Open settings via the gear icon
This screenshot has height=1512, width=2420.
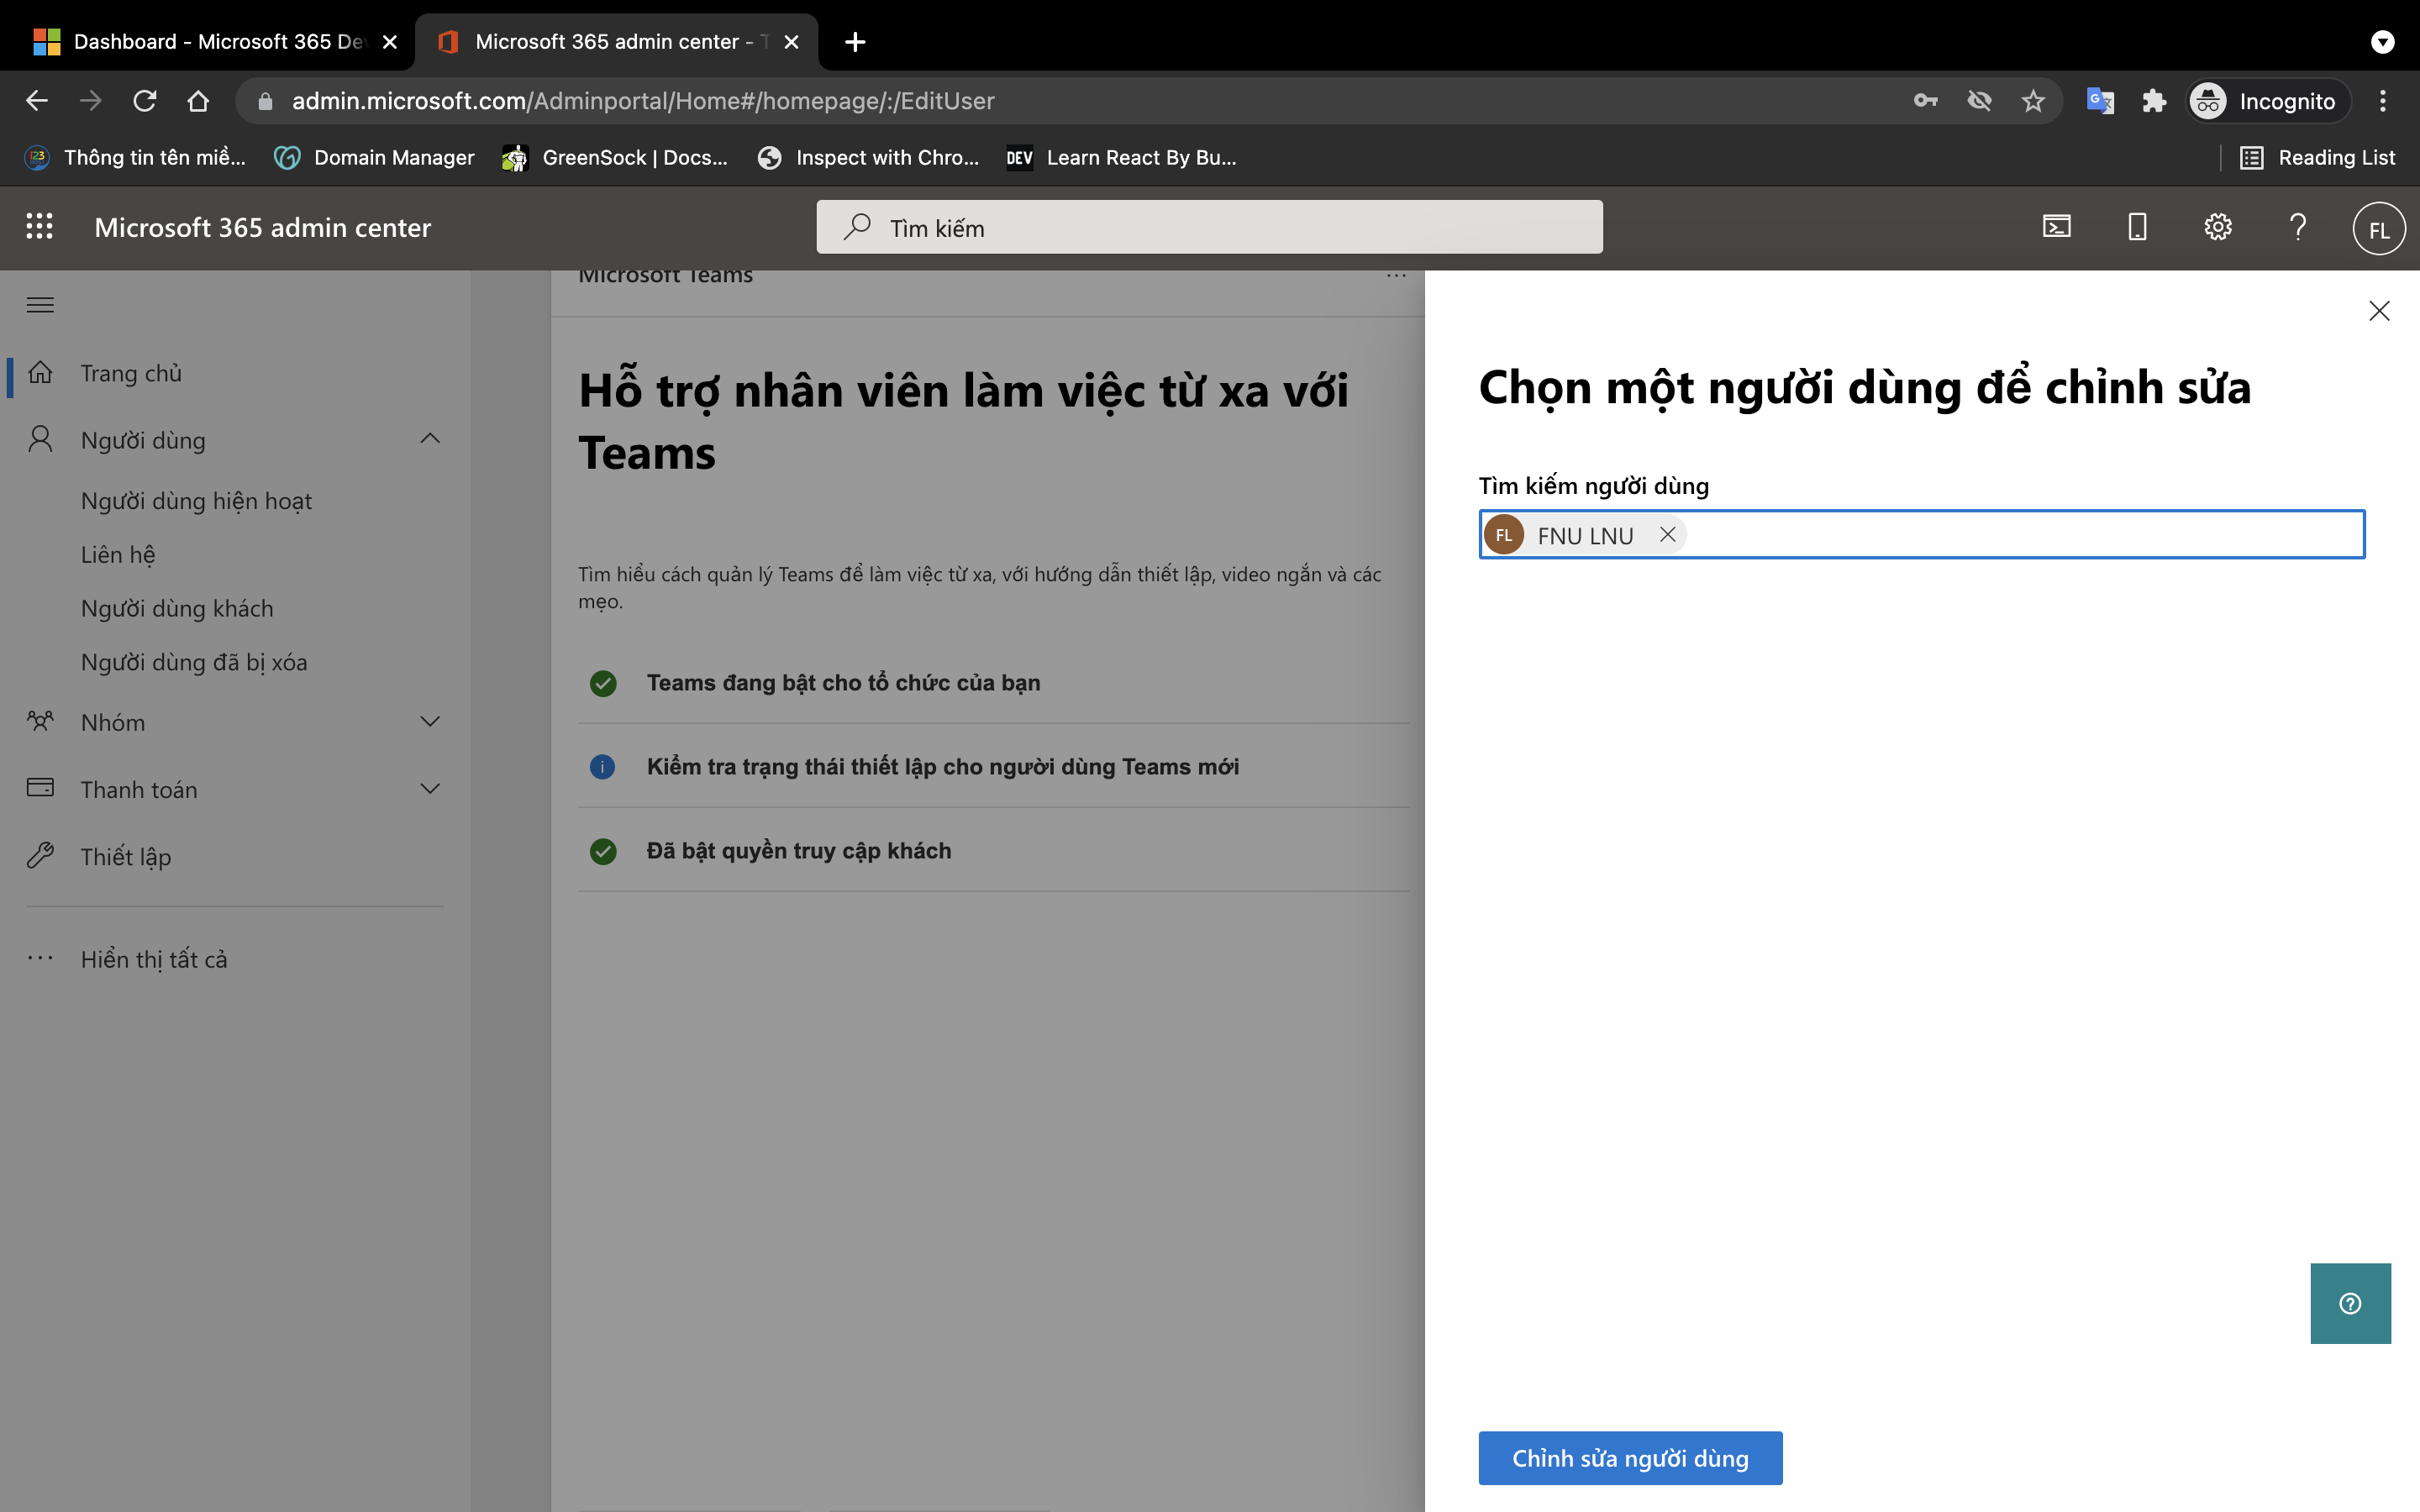[2218, 227]
